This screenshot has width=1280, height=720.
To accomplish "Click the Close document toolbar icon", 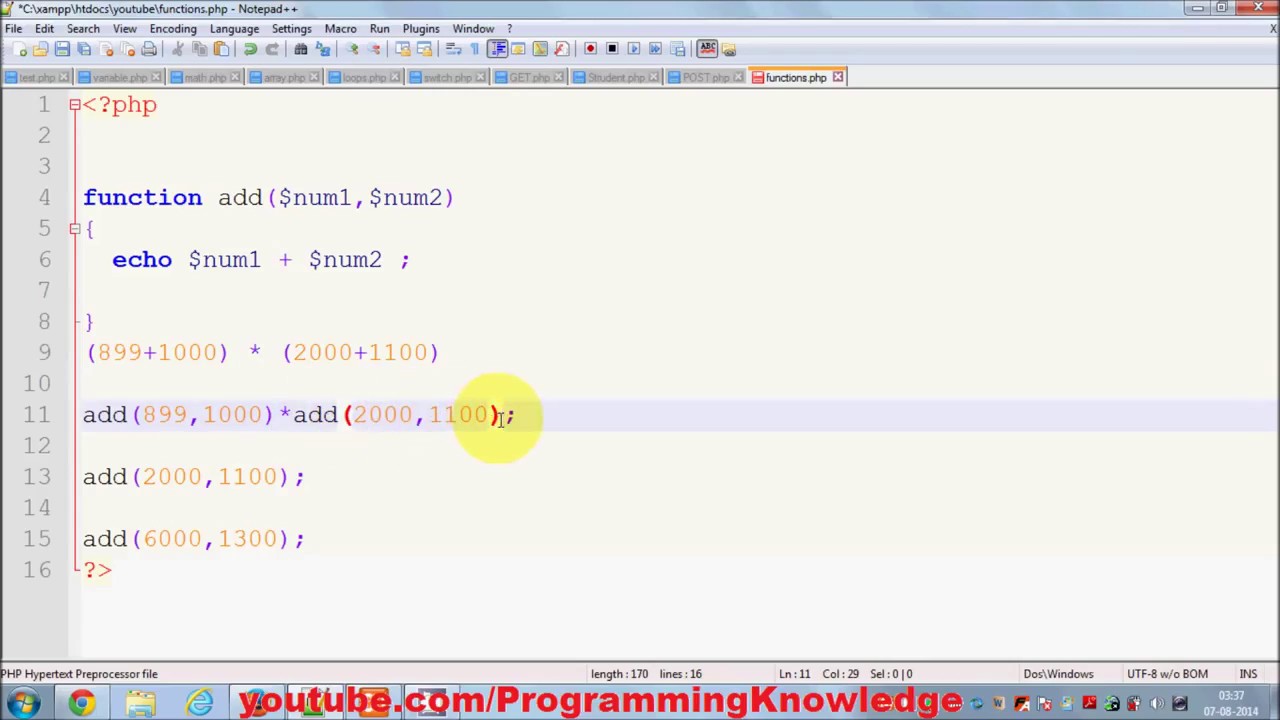I will (106, 49).
